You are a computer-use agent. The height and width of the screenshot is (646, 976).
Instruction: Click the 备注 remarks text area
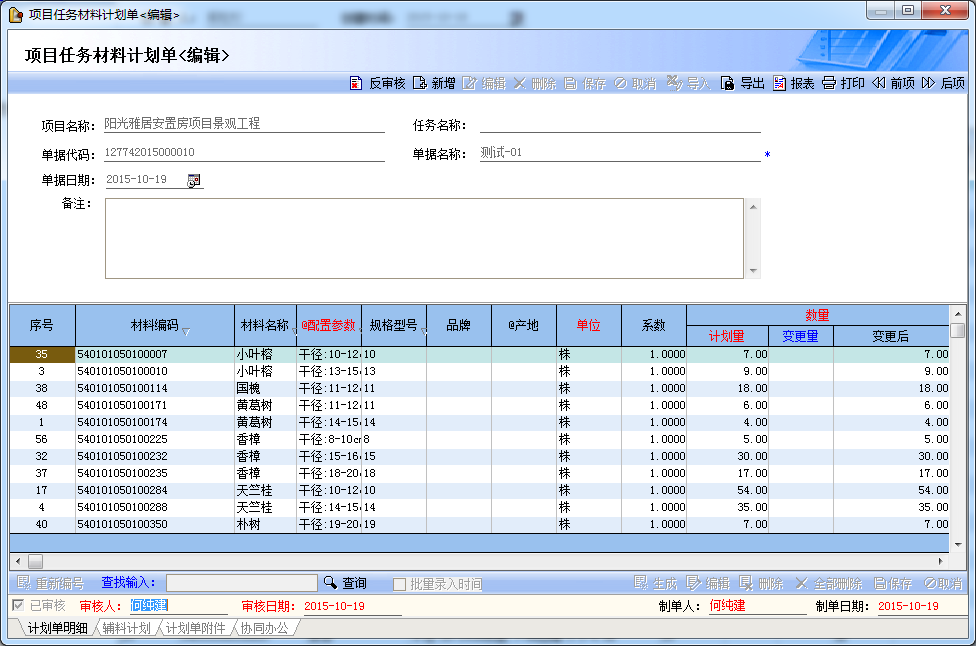(424, 238)
